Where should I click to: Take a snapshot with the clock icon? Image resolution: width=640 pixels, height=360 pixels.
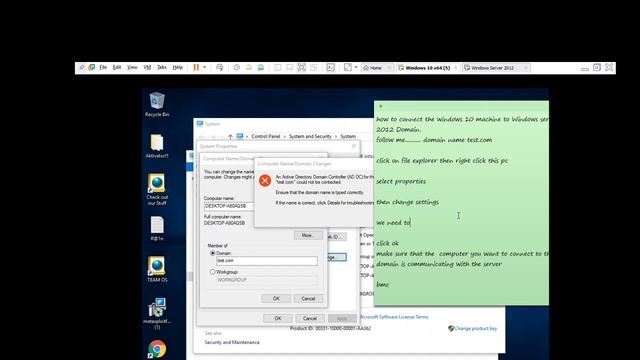(237, 67)
